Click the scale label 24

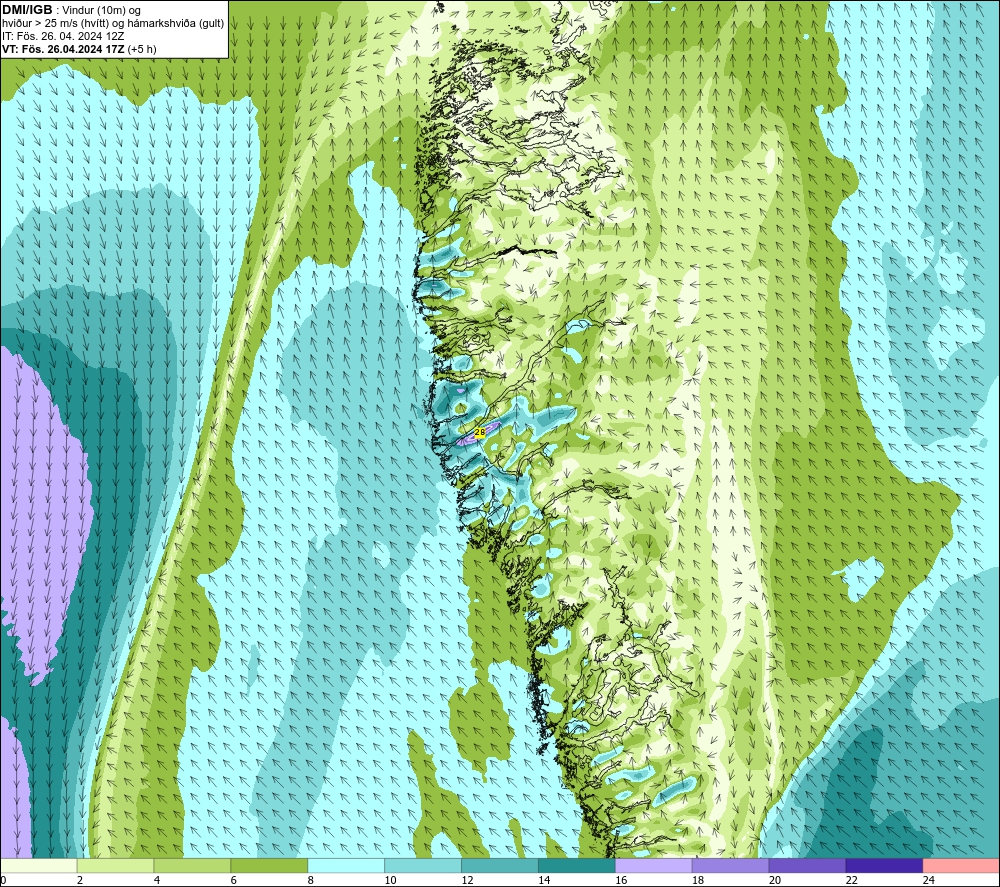coord(929,880)
